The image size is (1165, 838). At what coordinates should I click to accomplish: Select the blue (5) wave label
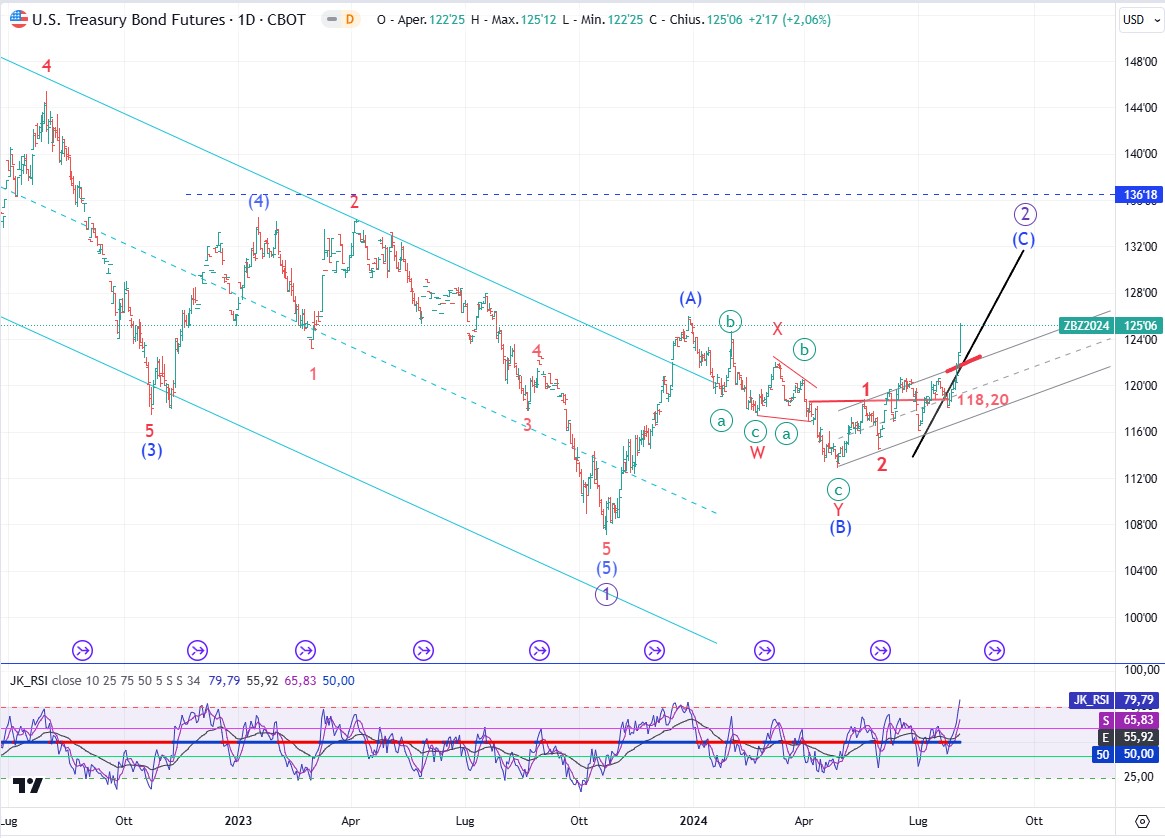[x=606, y=568]
